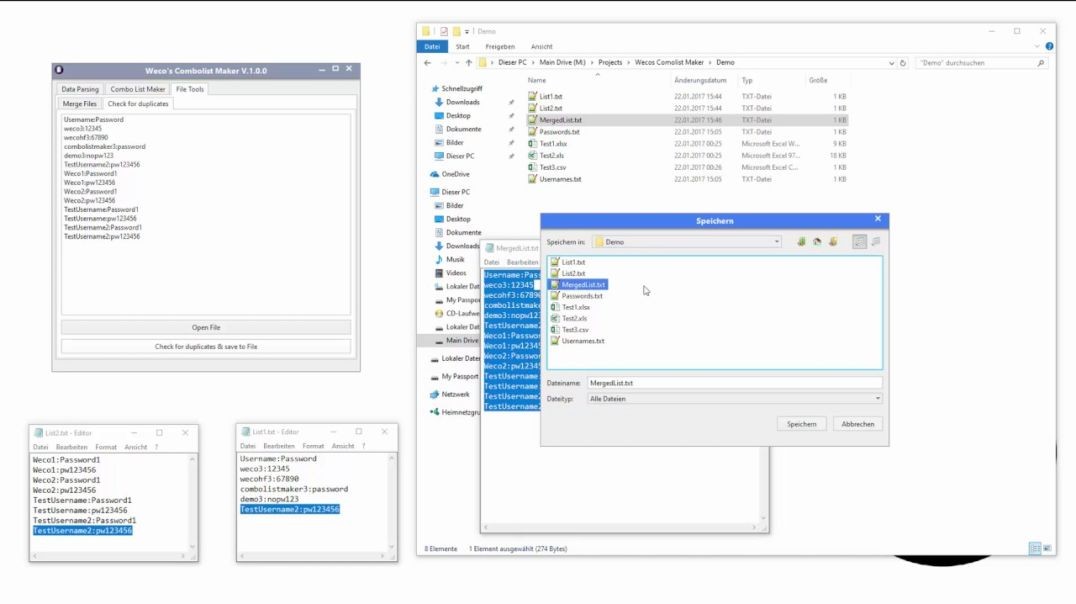
Task: Switch to Data Parsing tab in Combolist Maker
Action: coord(80,89)
